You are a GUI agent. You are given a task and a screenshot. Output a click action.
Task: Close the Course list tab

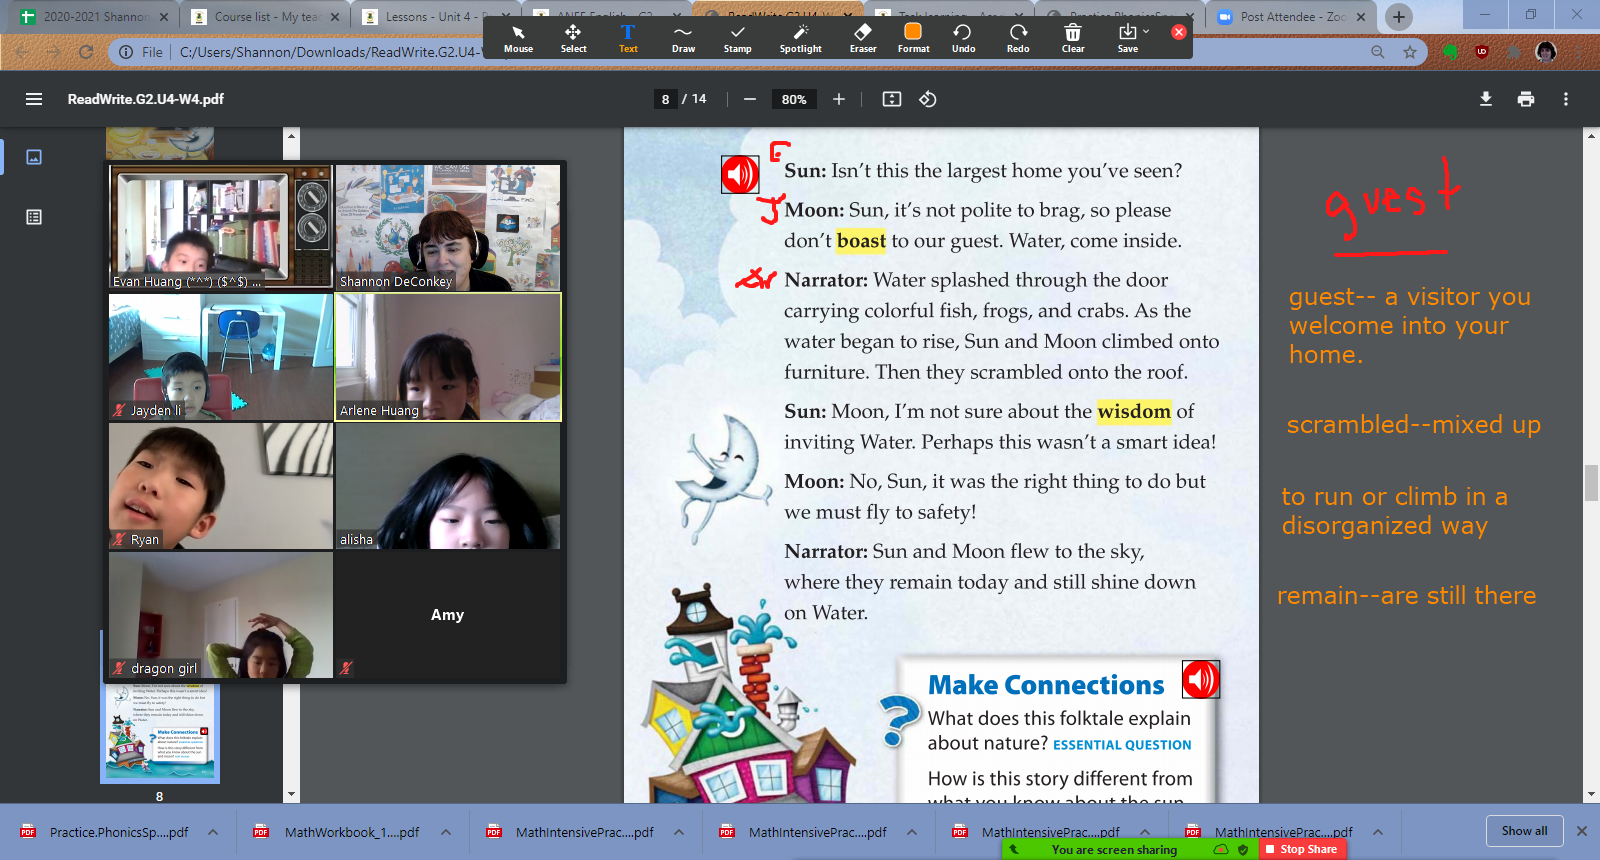coord(335,17)
